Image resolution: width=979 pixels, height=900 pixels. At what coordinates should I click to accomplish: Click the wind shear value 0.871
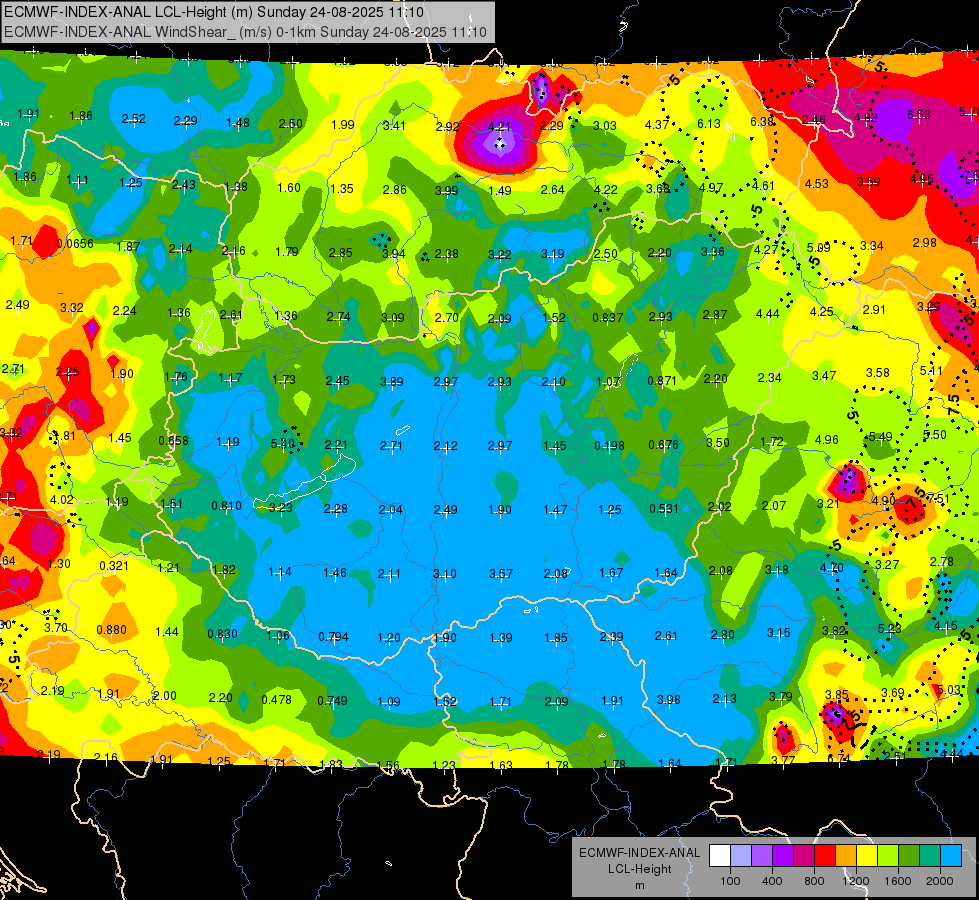pos(662,380)
